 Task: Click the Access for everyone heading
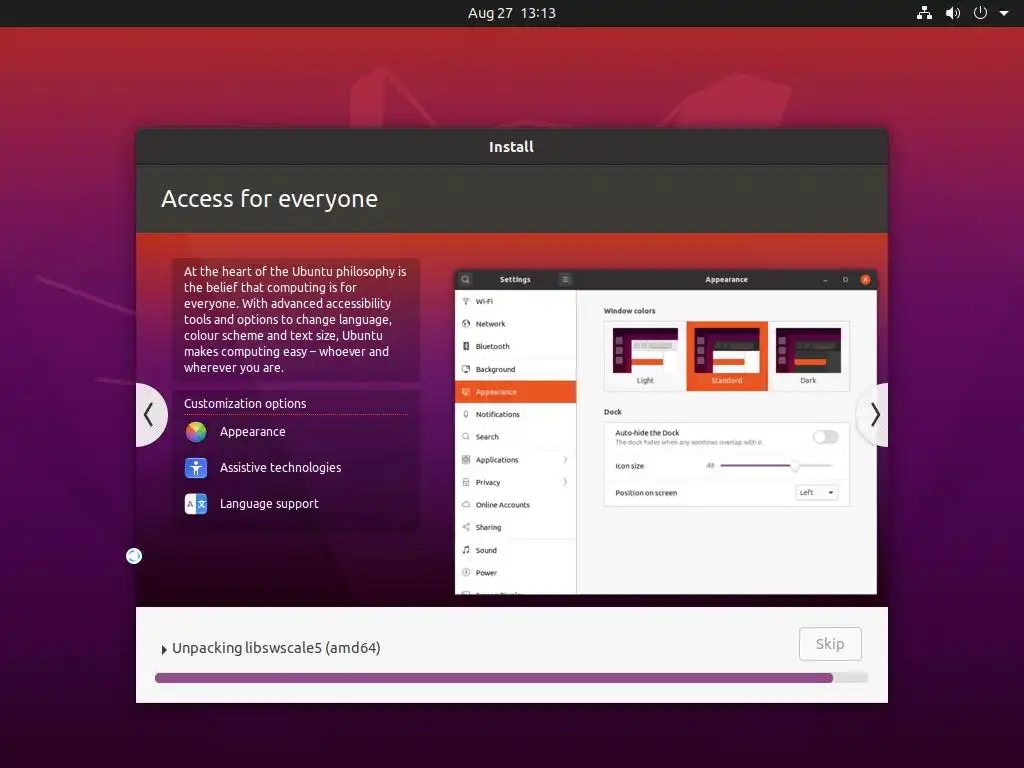click(269, 199)
